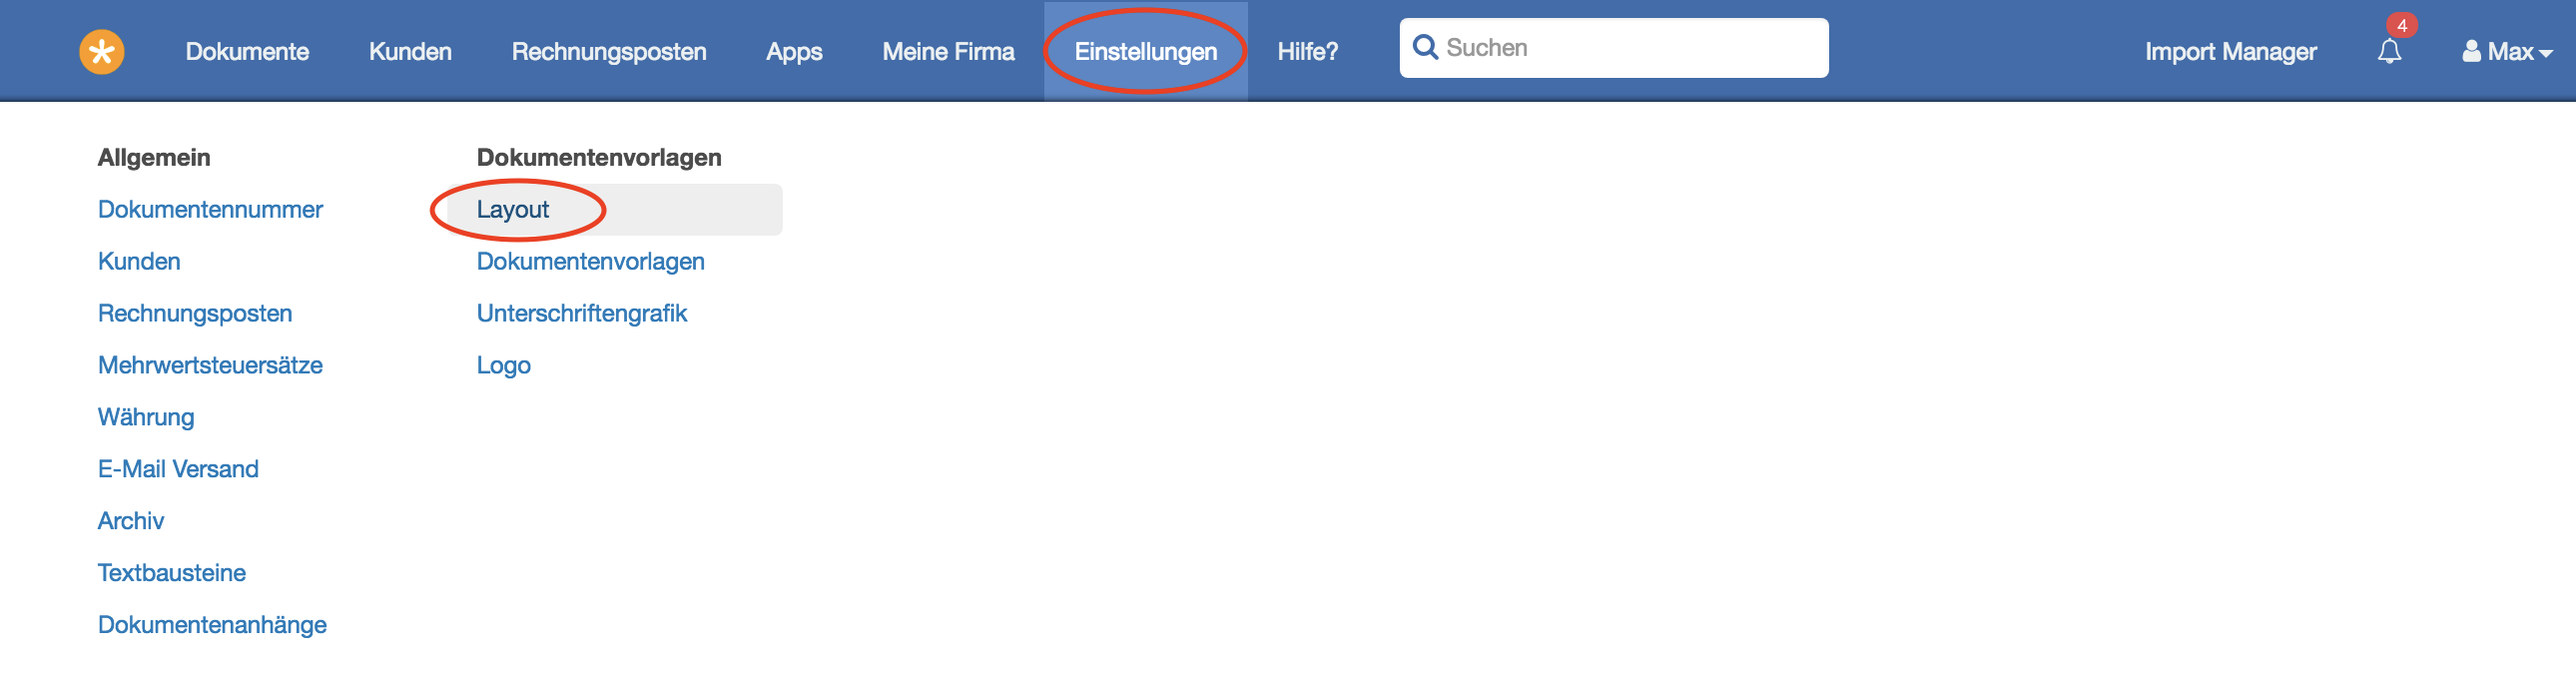Open Rechnungsposten in the top navigation

pos(609,51)
